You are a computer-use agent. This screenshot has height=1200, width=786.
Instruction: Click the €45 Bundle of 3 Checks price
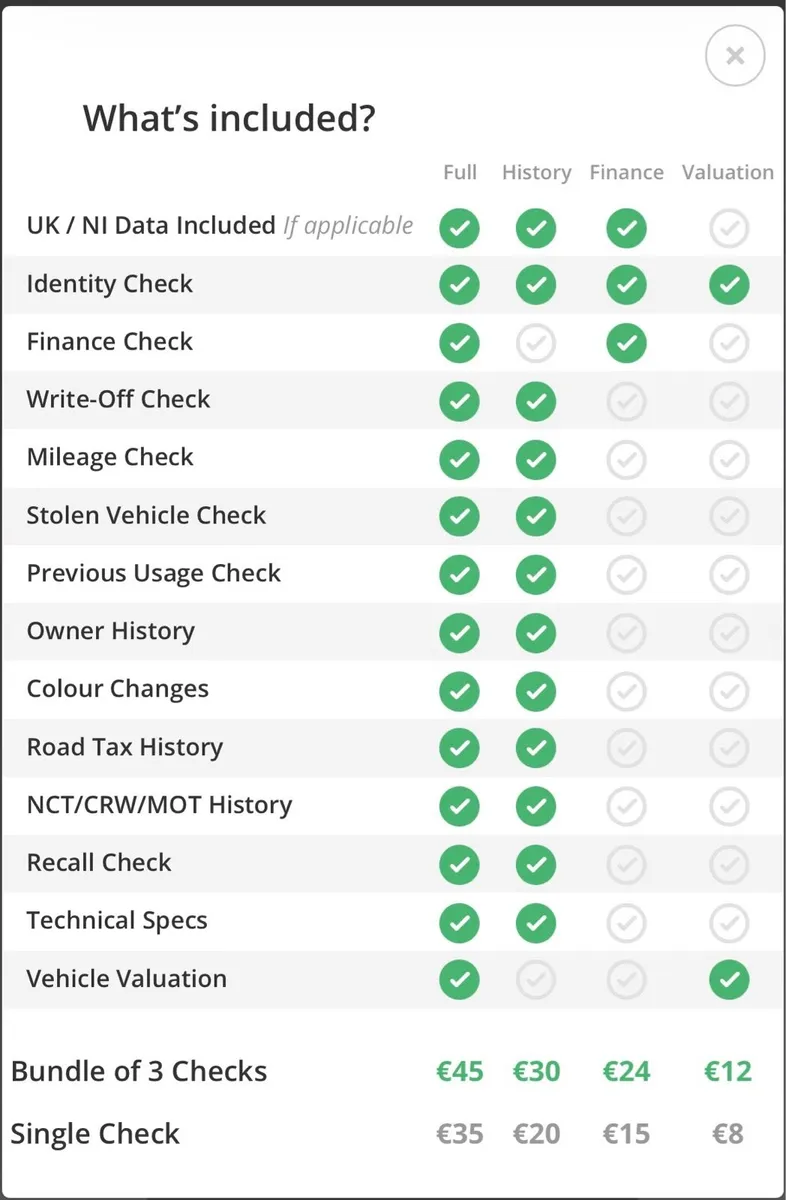pyautogui.click(x=459, y=1071)
